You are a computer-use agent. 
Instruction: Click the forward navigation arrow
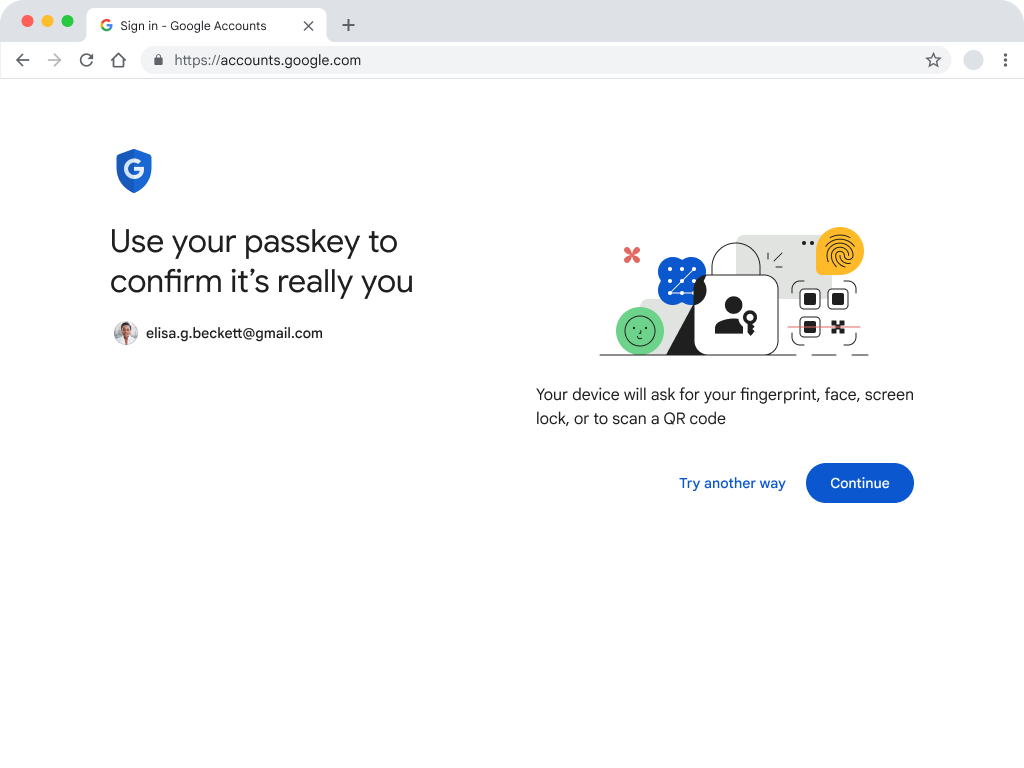(x=54, y=60)
